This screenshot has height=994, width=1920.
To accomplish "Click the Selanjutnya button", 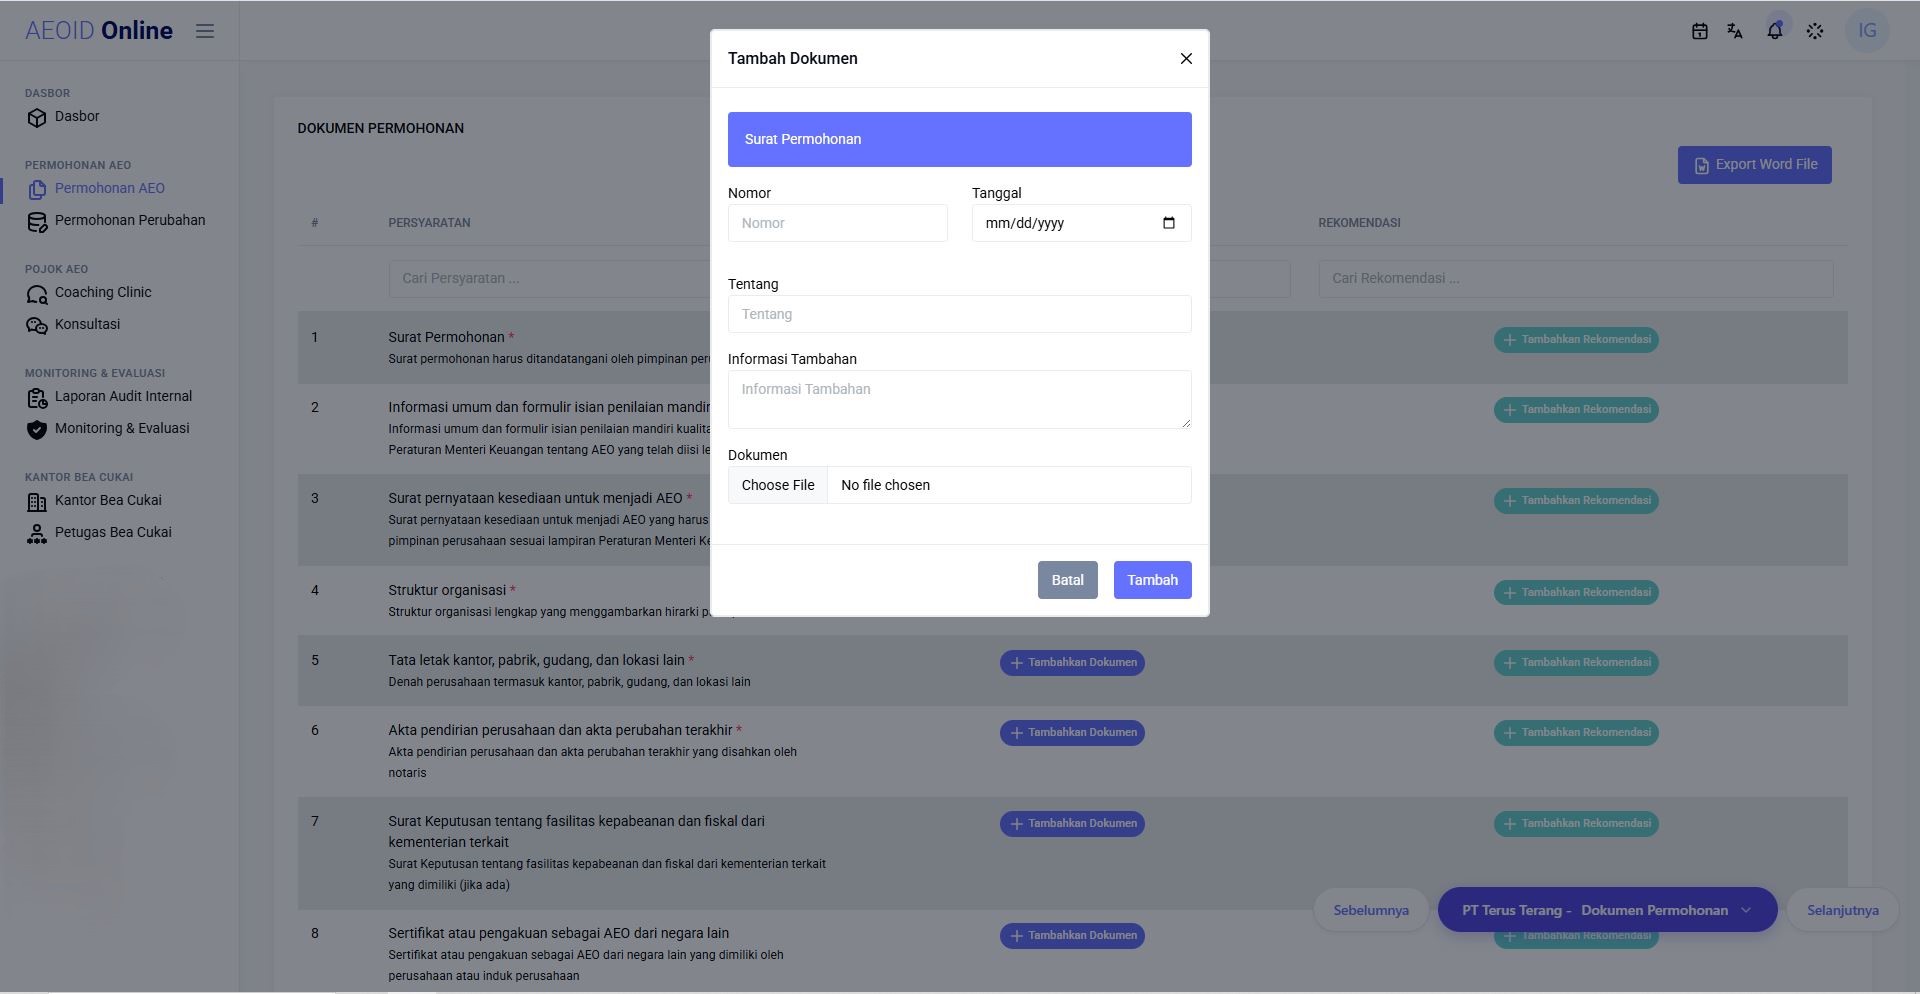I will tap(1843, 910).
